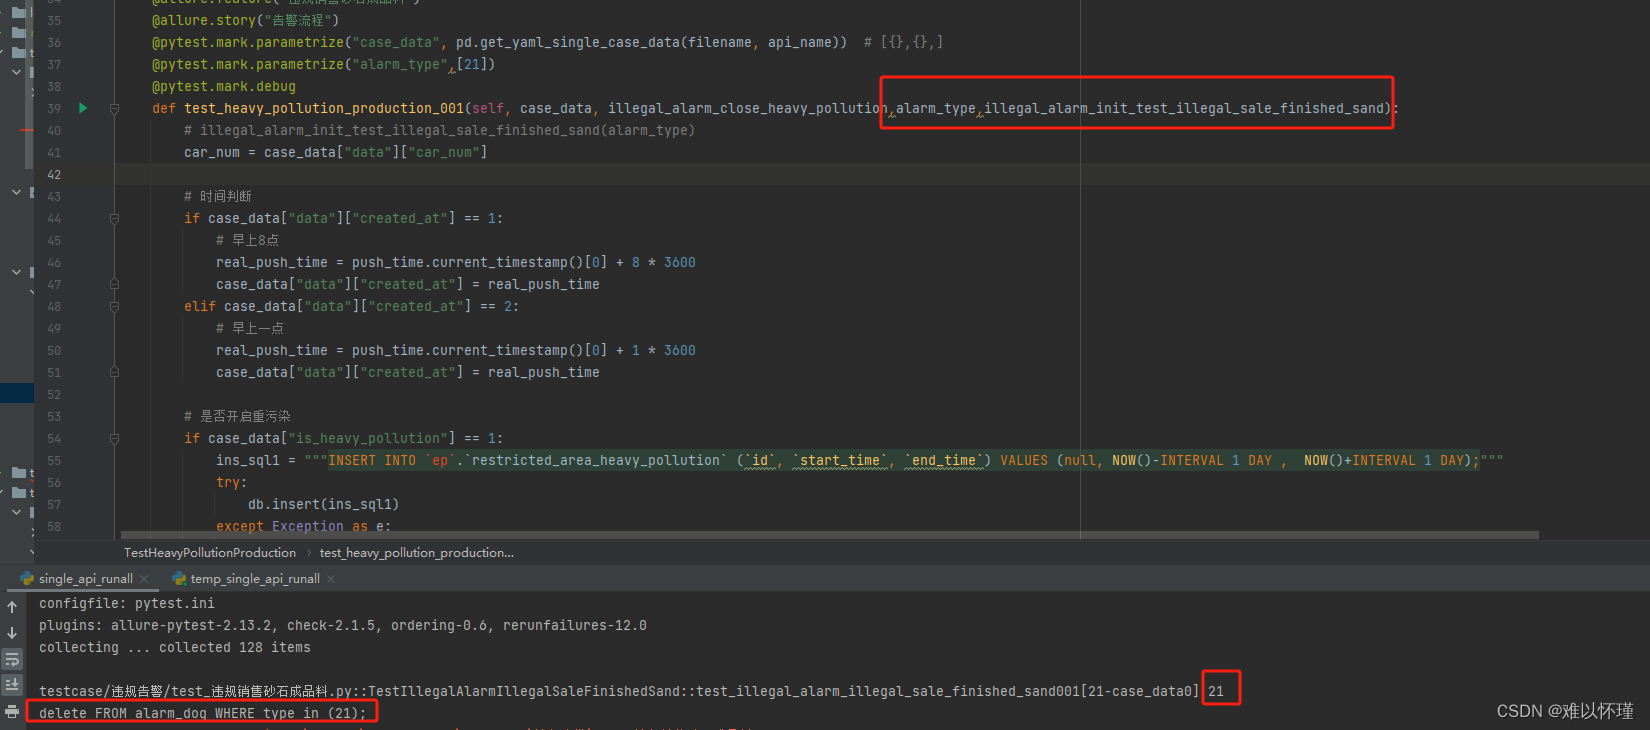Click the car_num assignment on line 41

[x=336, y=152]
